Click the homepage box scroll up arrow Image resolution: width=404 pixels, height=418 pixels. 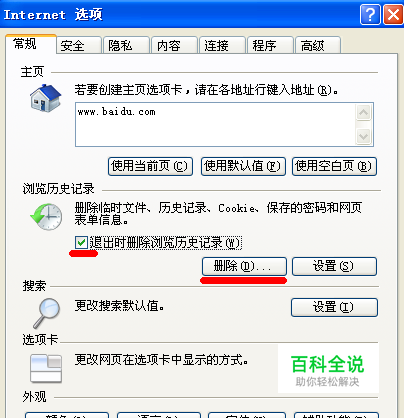[363, 113]
